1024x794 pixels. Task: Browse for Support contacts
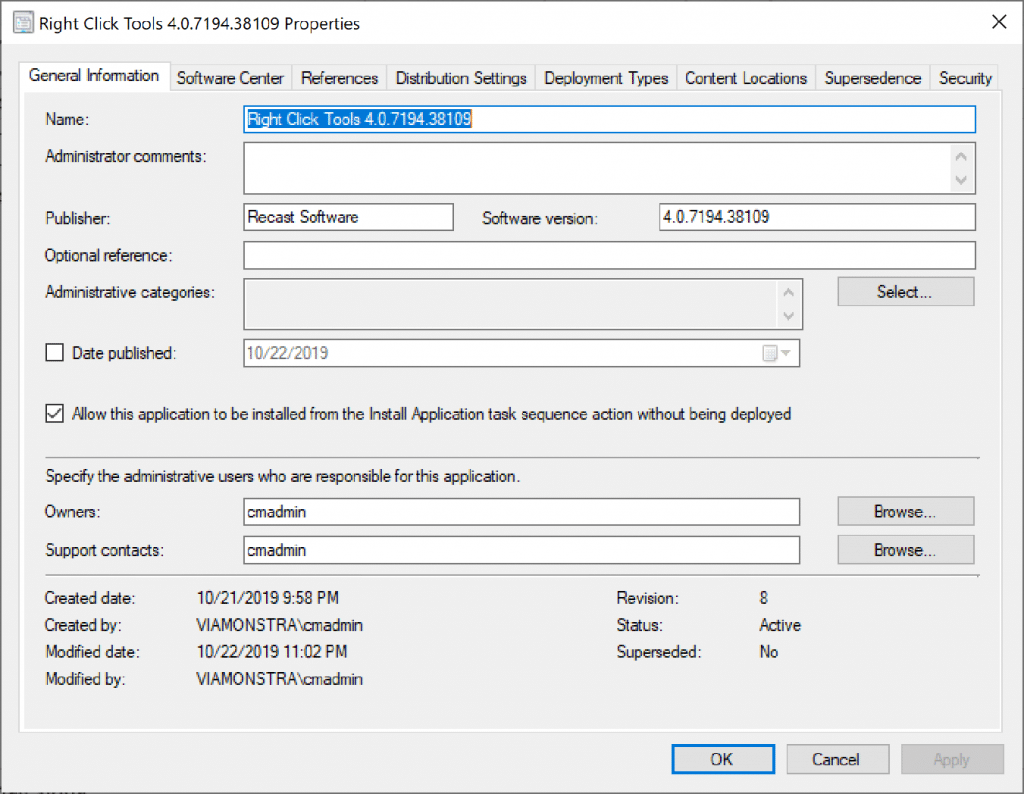(x=905, y=549)
